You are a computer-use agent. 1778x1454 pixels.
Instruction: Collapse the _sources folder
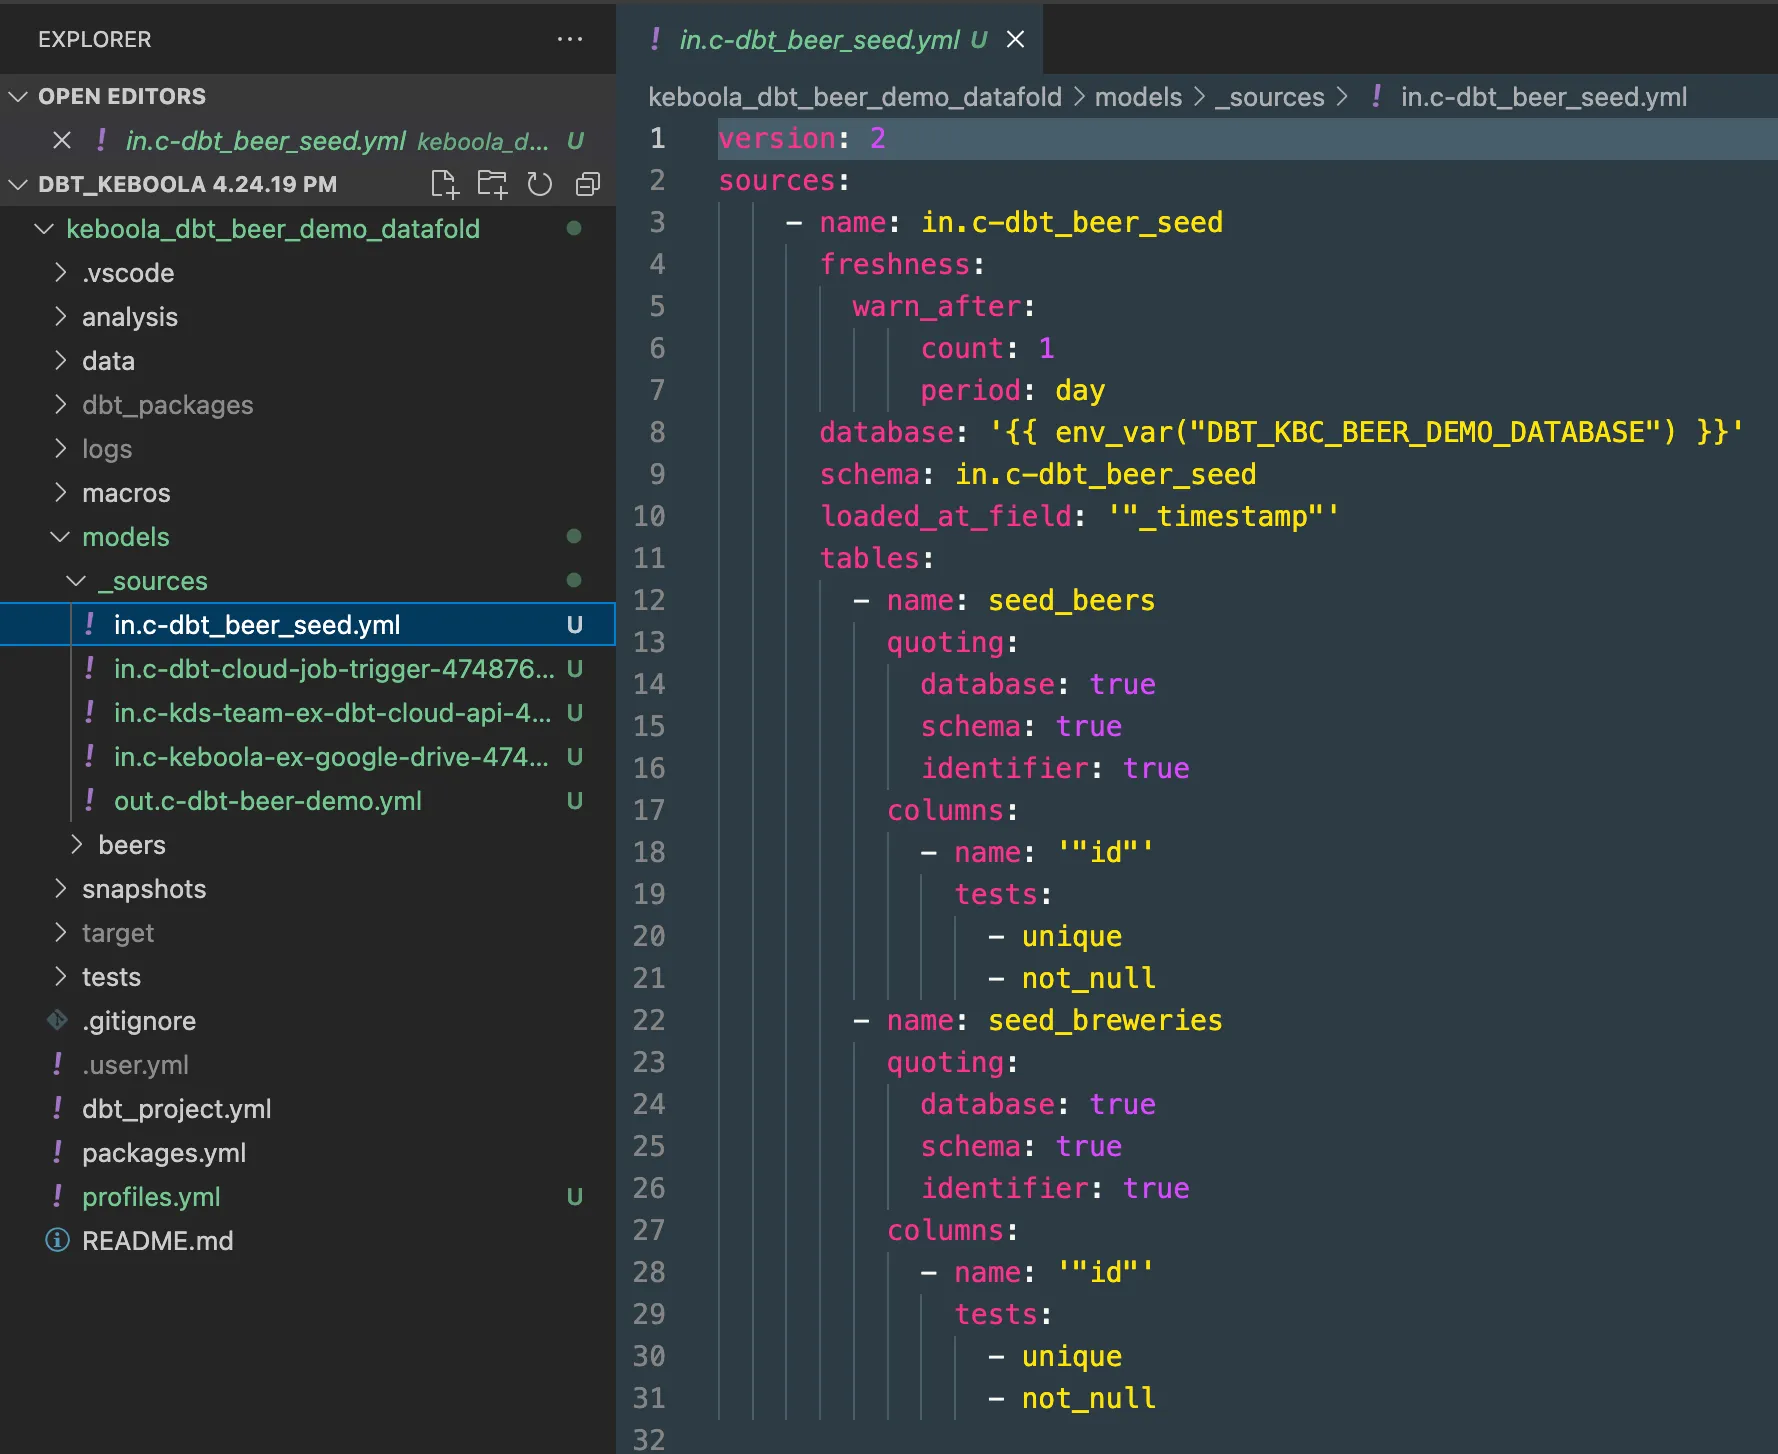tap(76, 581)
